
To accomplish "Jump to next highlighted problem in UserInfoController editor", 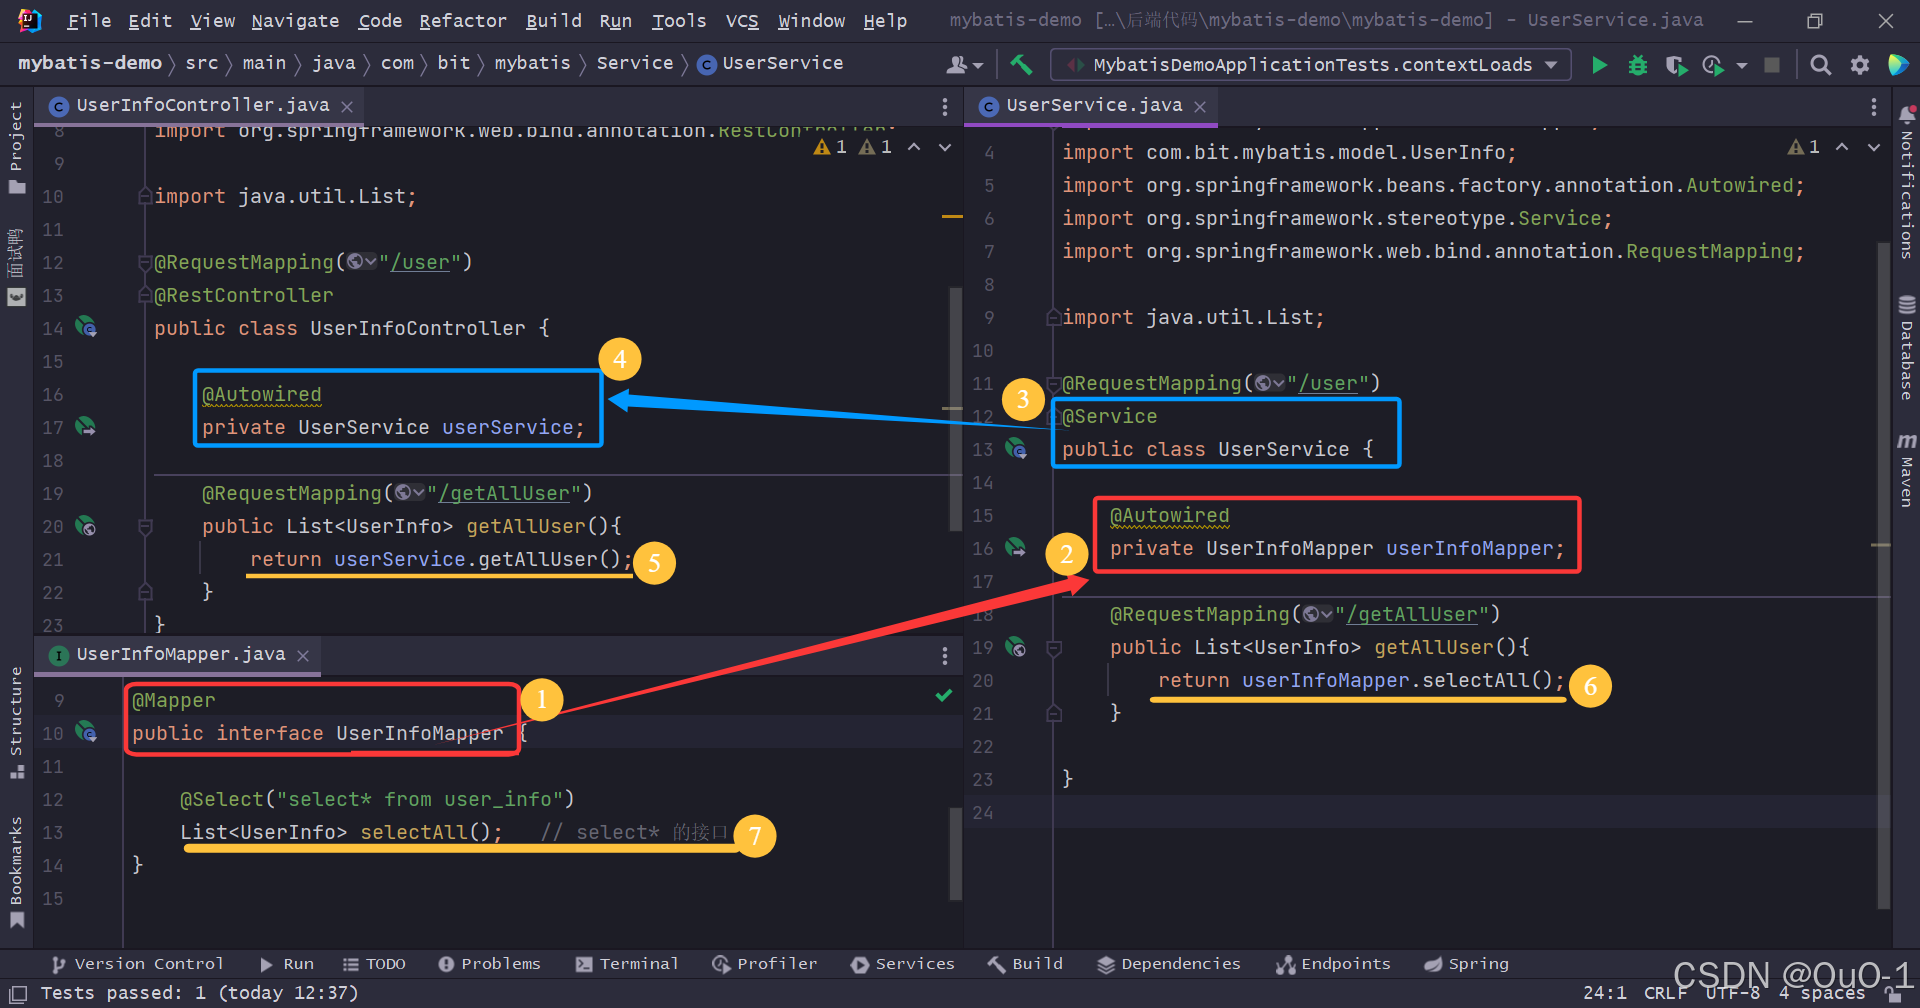I will point(945,147).
